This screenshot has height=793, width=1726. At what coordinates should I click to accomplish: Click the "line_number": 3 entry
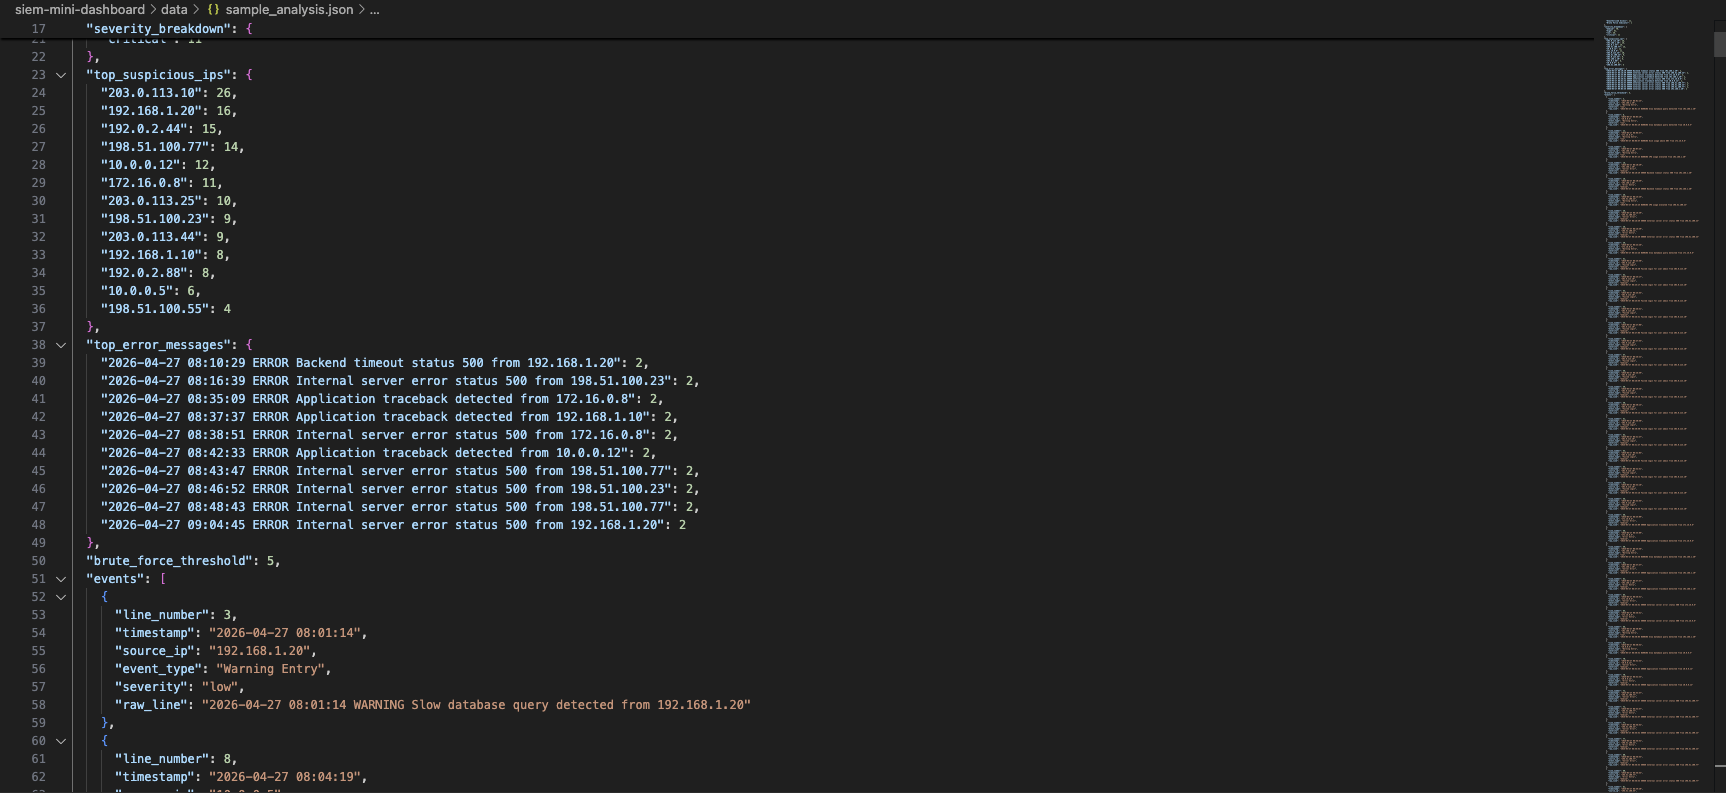[176, 615]
